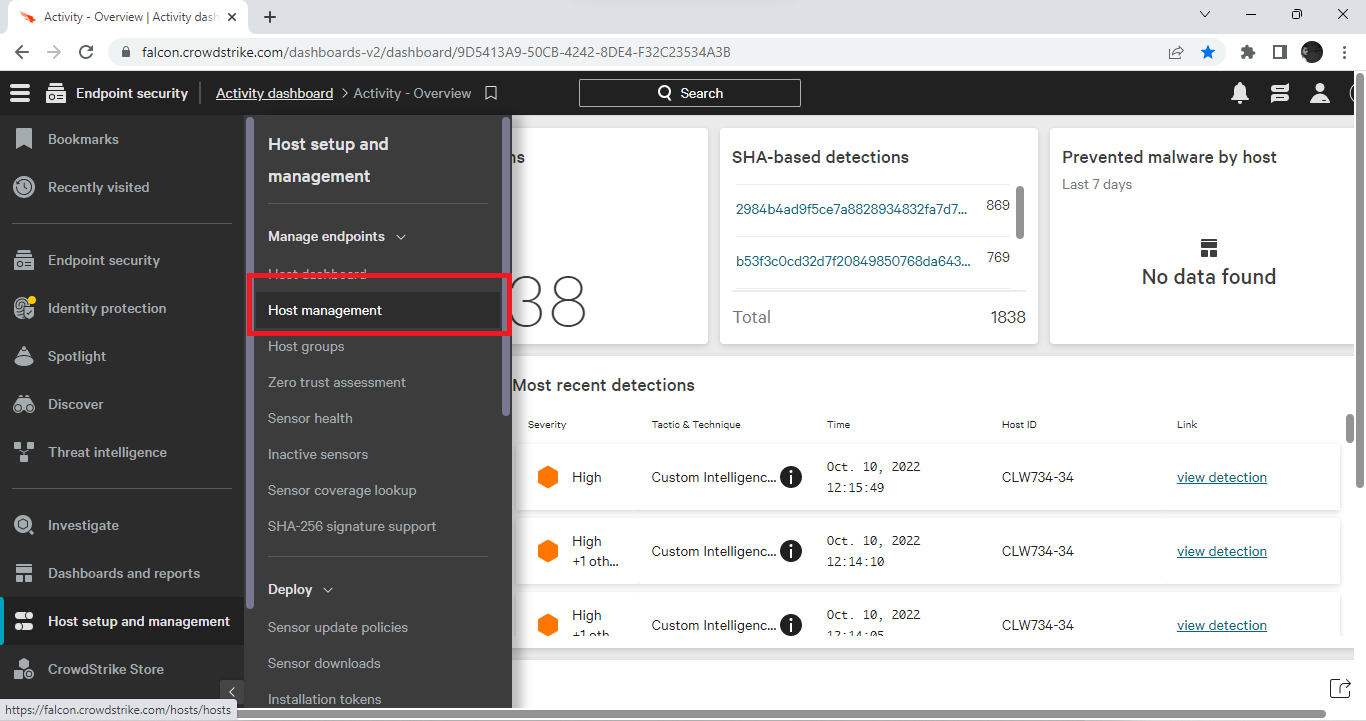Viewport: 1366px width, 721px height.
Task: Select Host setup and management in sidebar
Action: coord(124,621)
